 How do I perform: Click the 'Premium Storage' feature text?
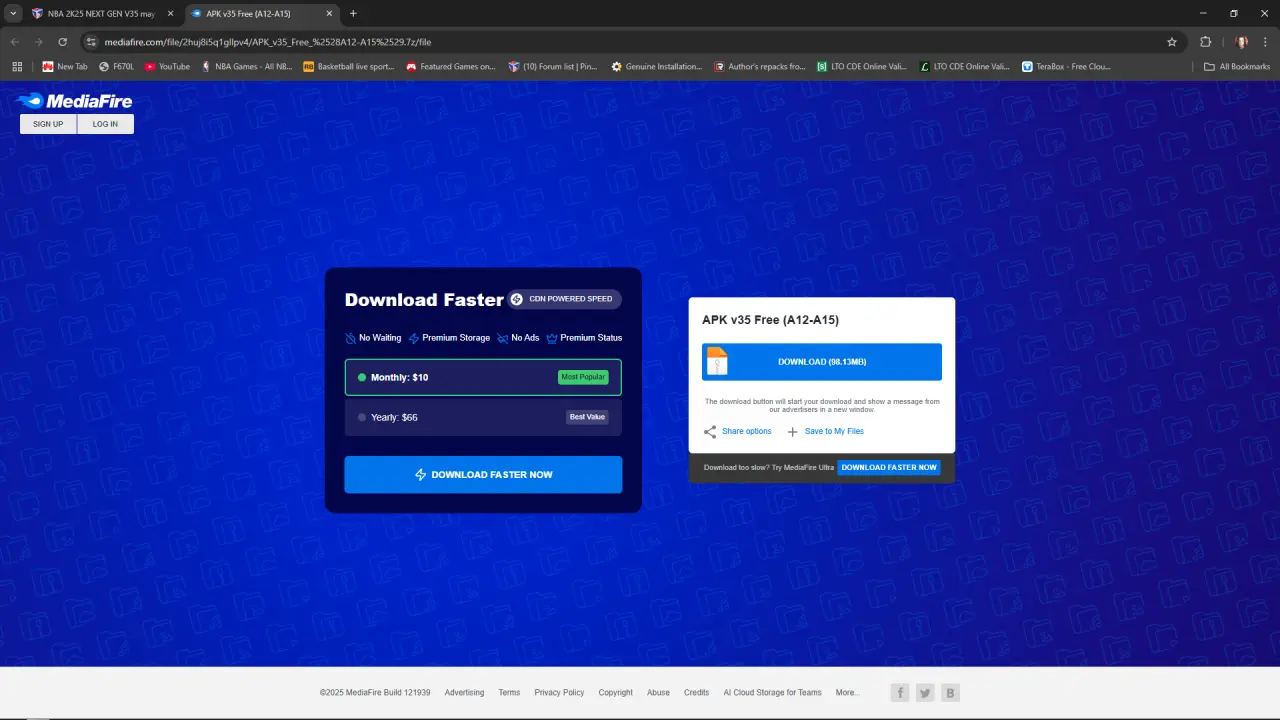(x=456, y=338)
